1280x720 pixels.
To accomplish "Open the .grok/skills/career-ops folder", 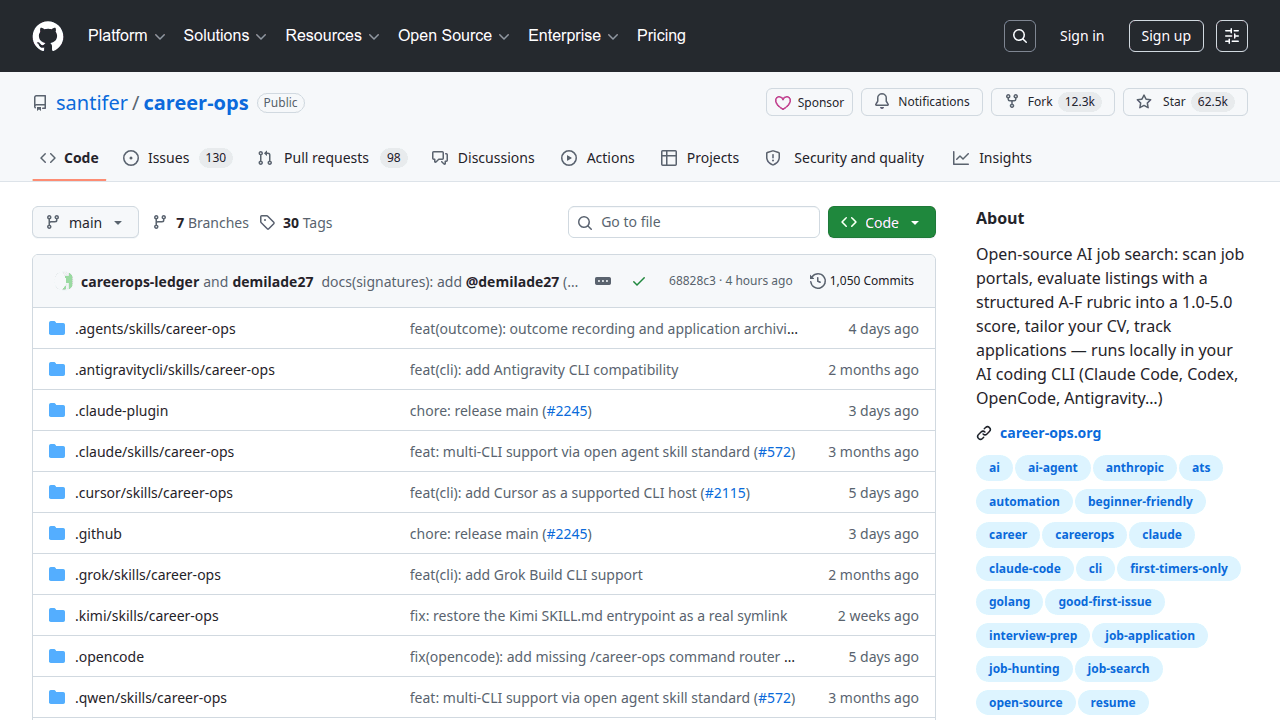I will click(148, 575).
